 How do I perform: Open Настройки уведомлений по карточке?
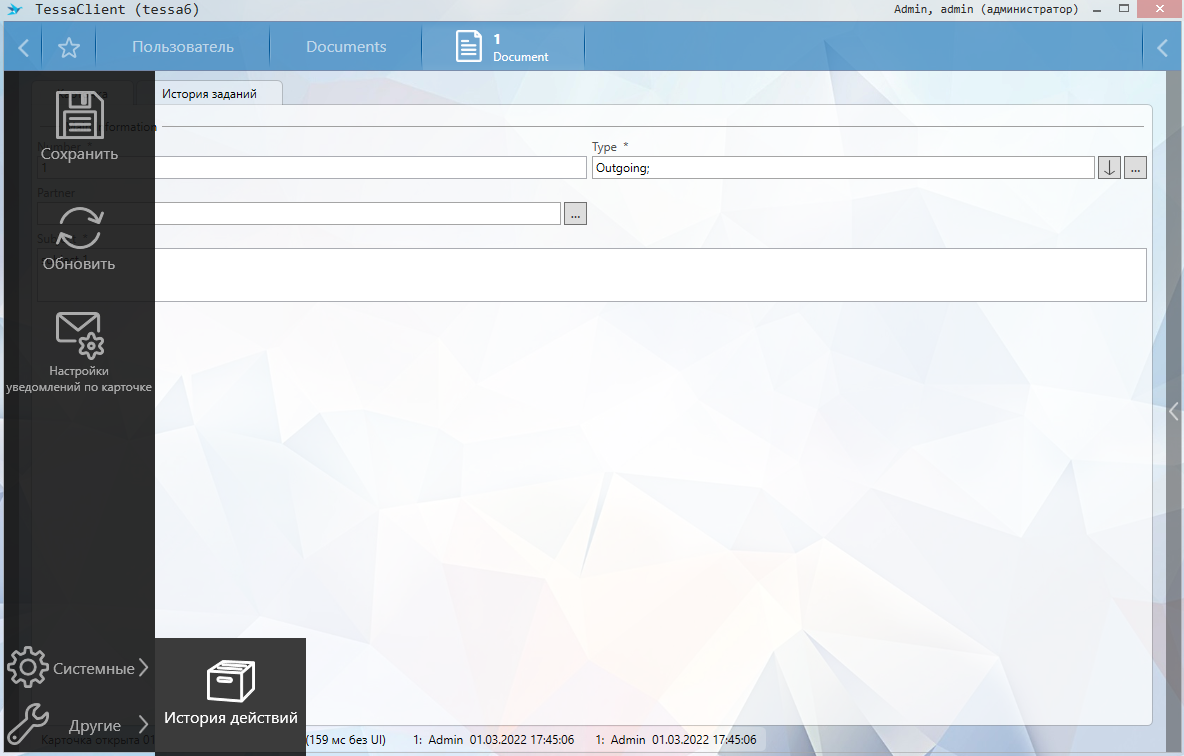[x=79, y=336]
